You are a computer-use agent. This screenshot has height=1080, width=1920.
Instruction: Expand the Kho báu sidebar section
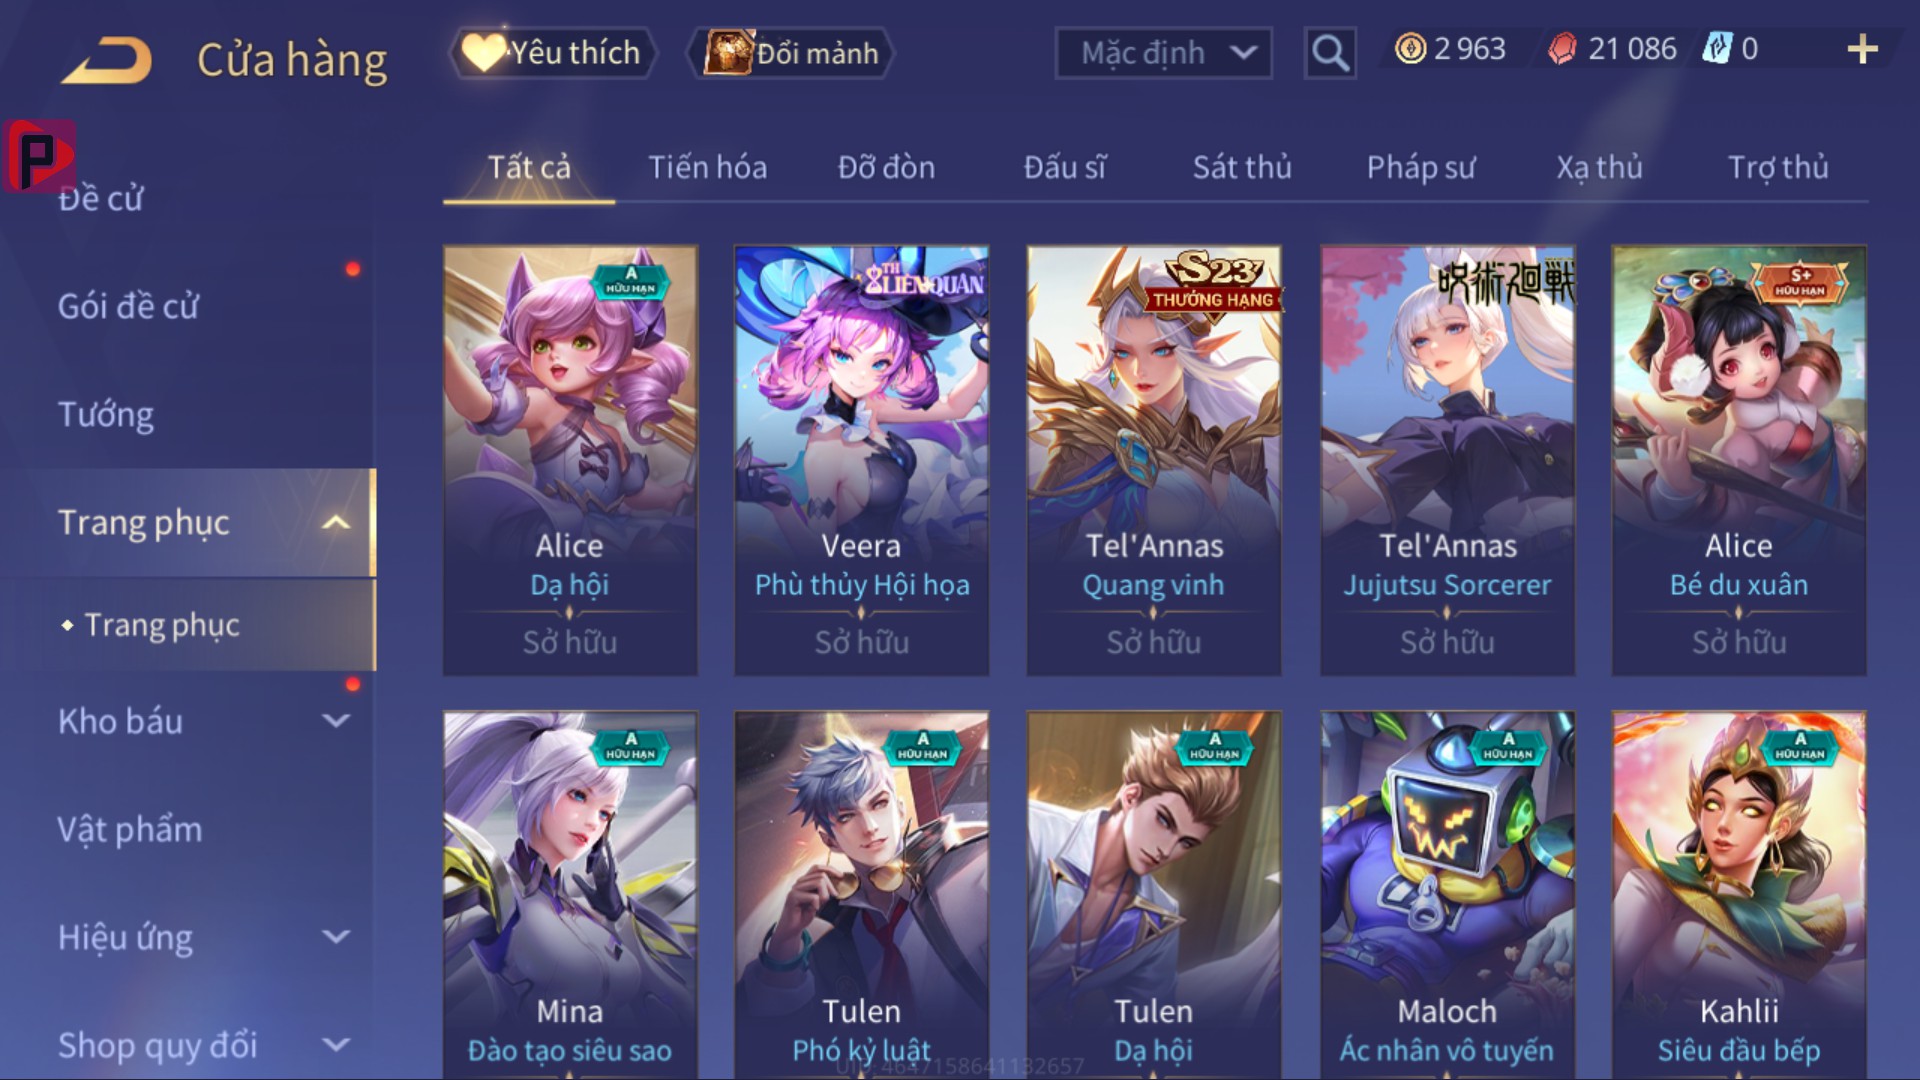pos(336,721)
